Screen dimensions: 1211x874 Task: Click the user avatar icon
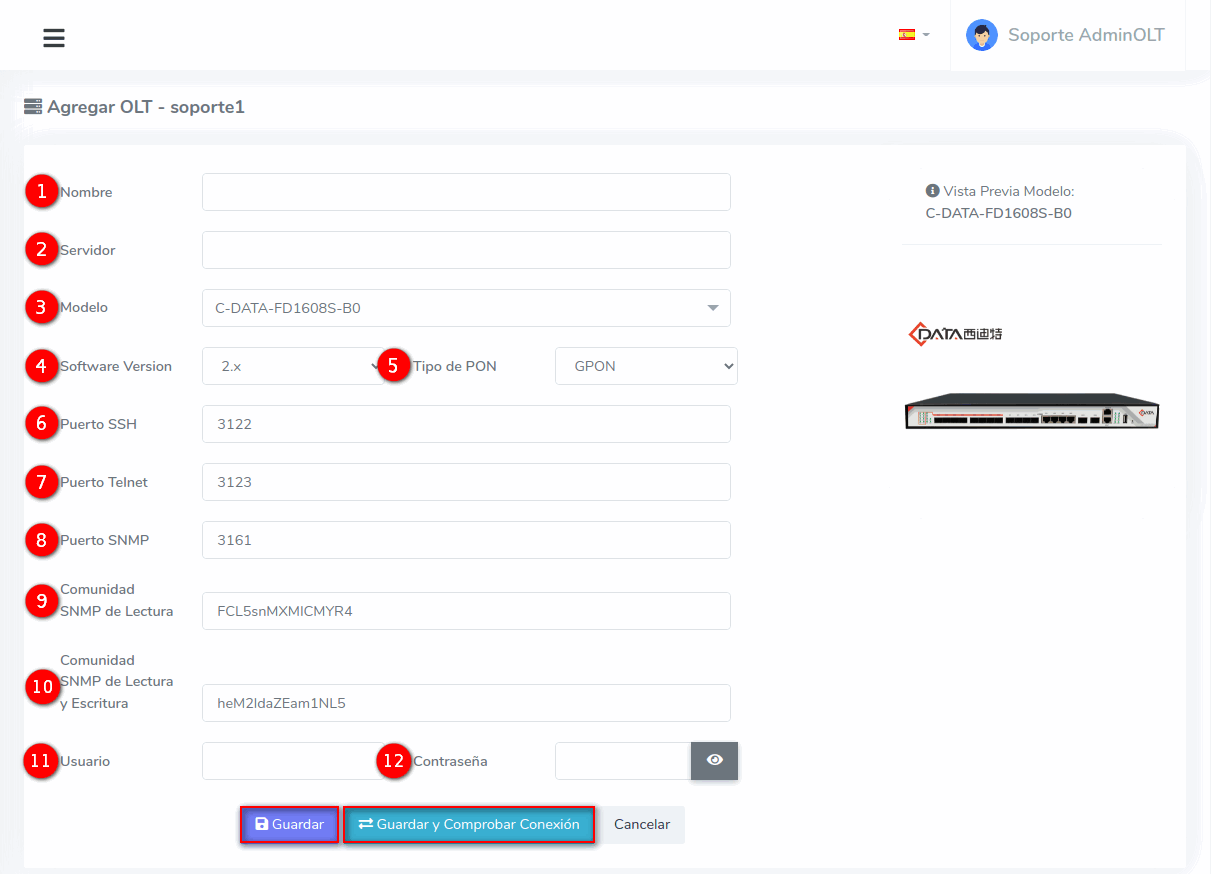[x=981, y=35]
